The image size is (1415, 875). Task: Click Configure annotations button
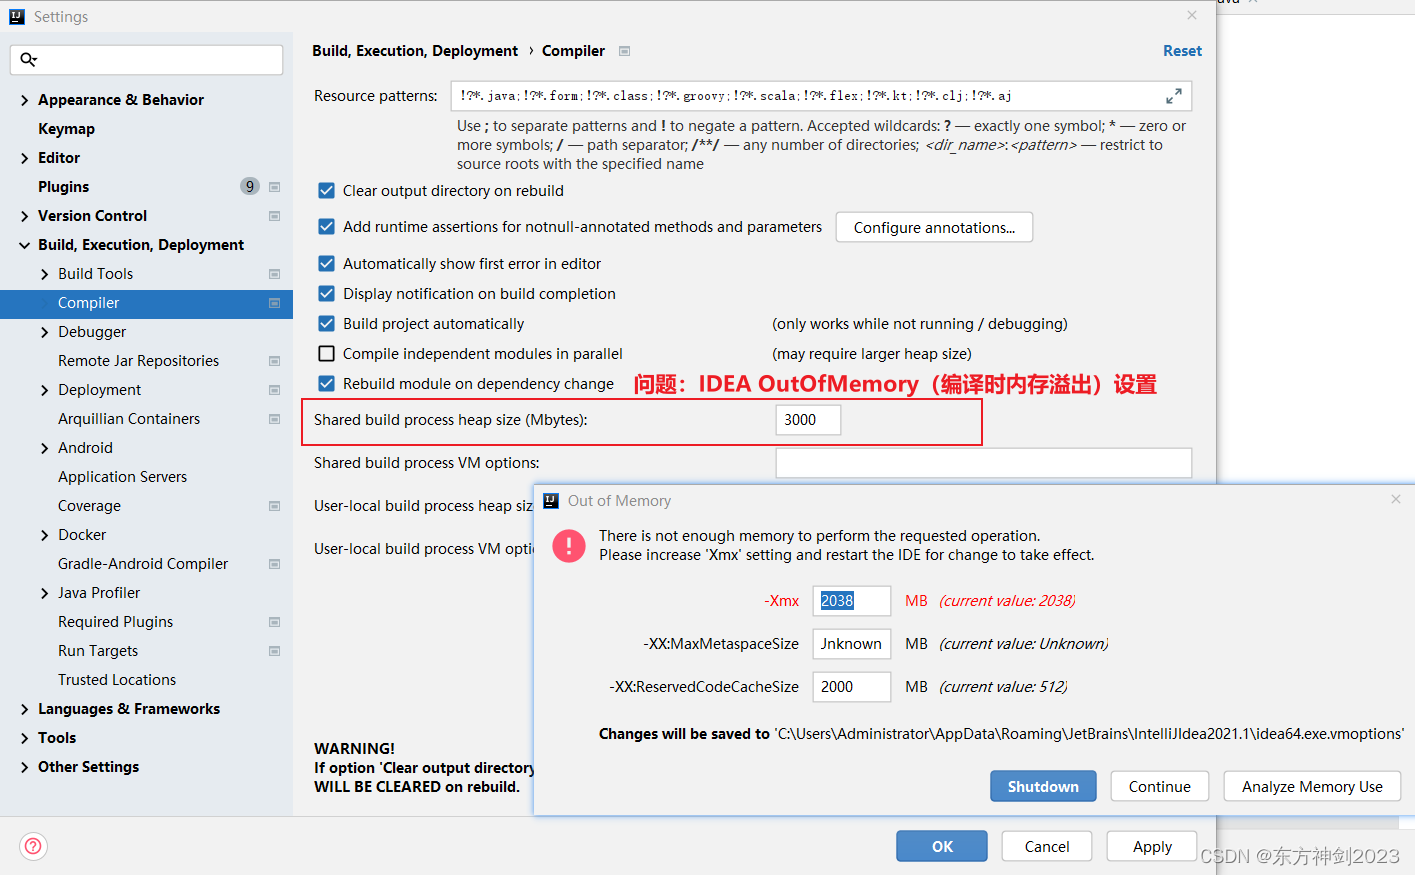[x=934, y=227]
